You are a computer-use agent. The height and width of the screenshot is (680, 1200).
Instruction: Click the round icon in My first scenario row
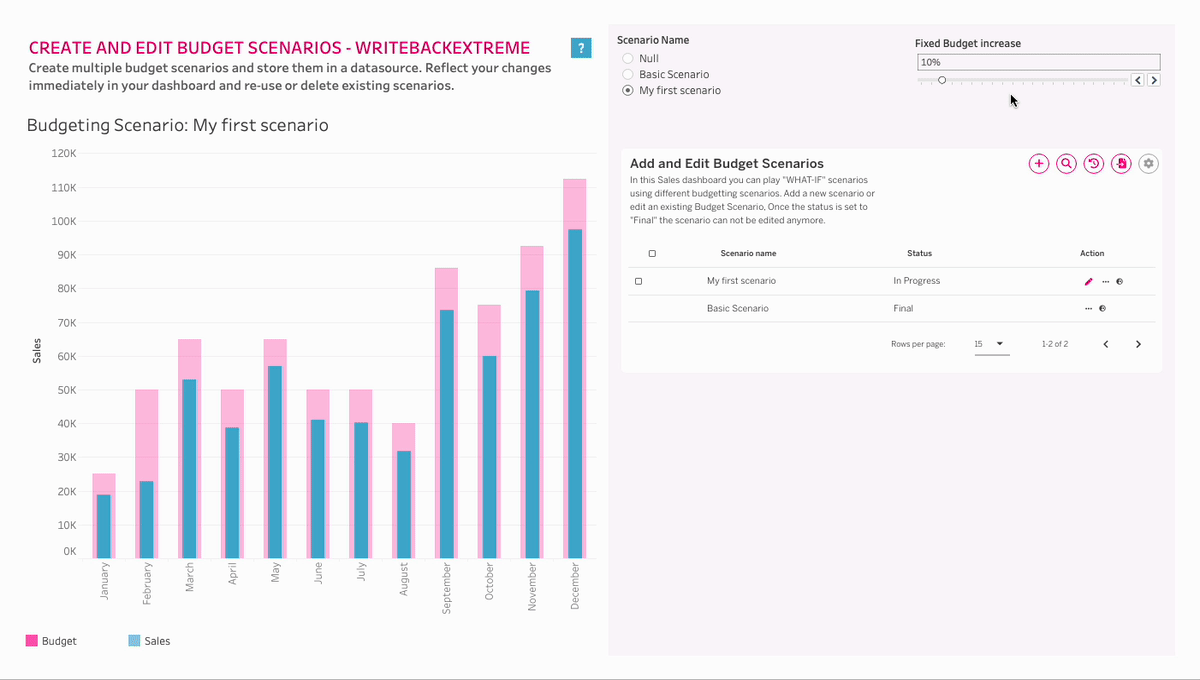coord(1119,281)
